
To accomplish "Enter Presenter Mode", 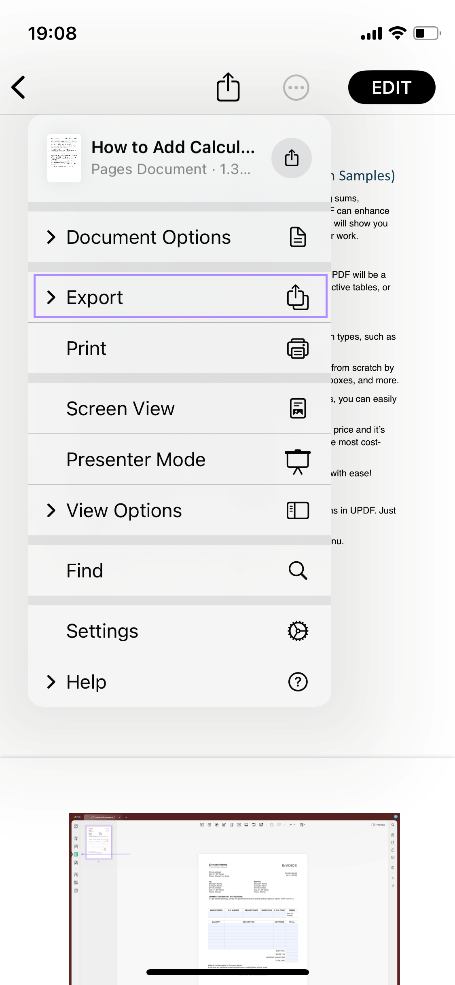I will click(179, 459).
